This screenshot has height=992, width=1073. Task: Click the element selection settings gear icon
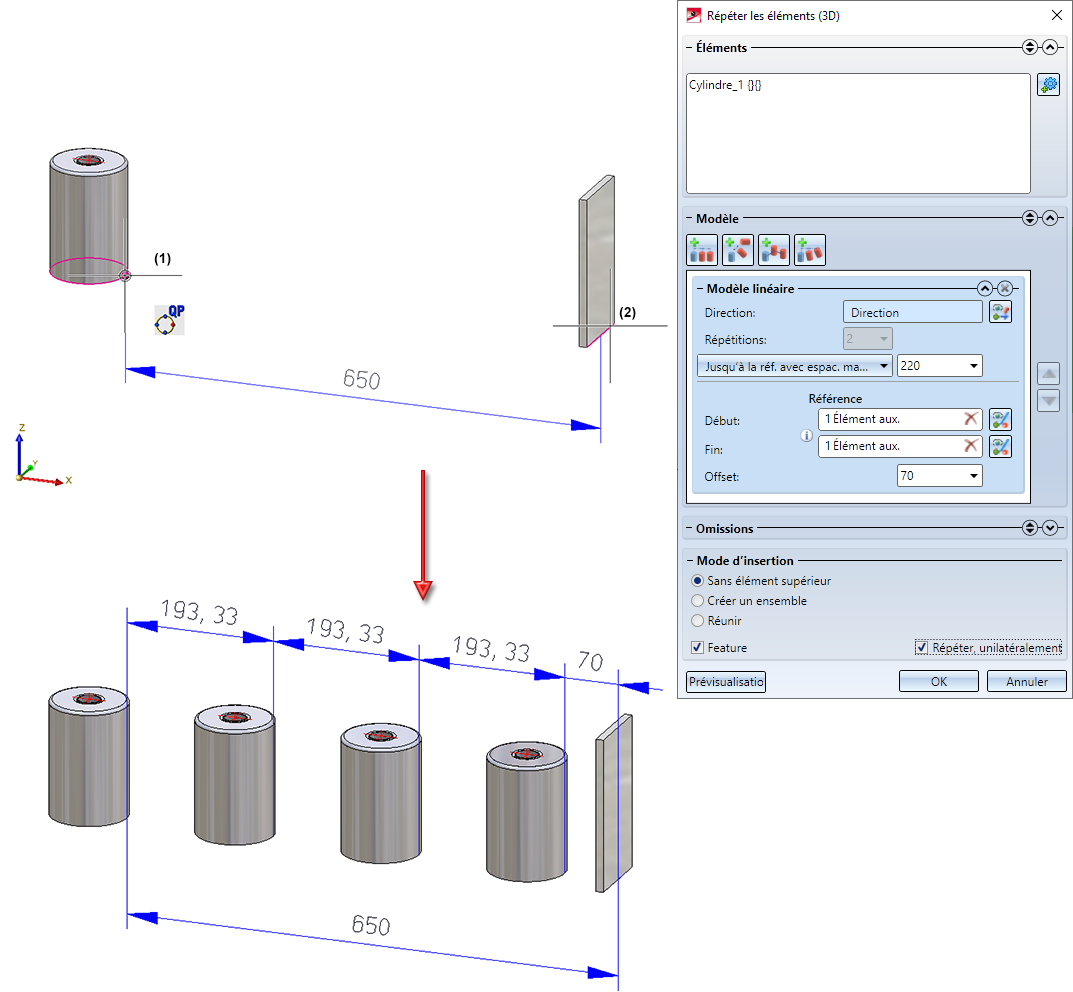(1048, 85)
